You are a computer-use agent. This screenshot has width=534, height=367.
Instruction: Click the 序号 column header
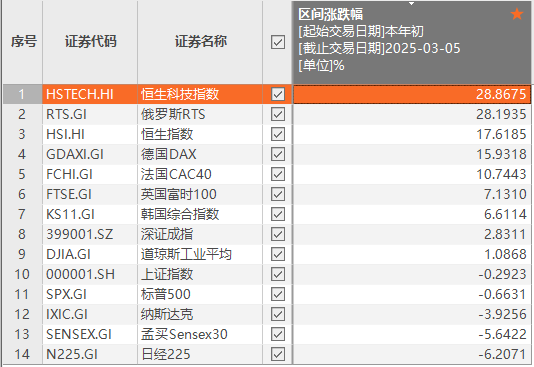[x=23, y=42]
